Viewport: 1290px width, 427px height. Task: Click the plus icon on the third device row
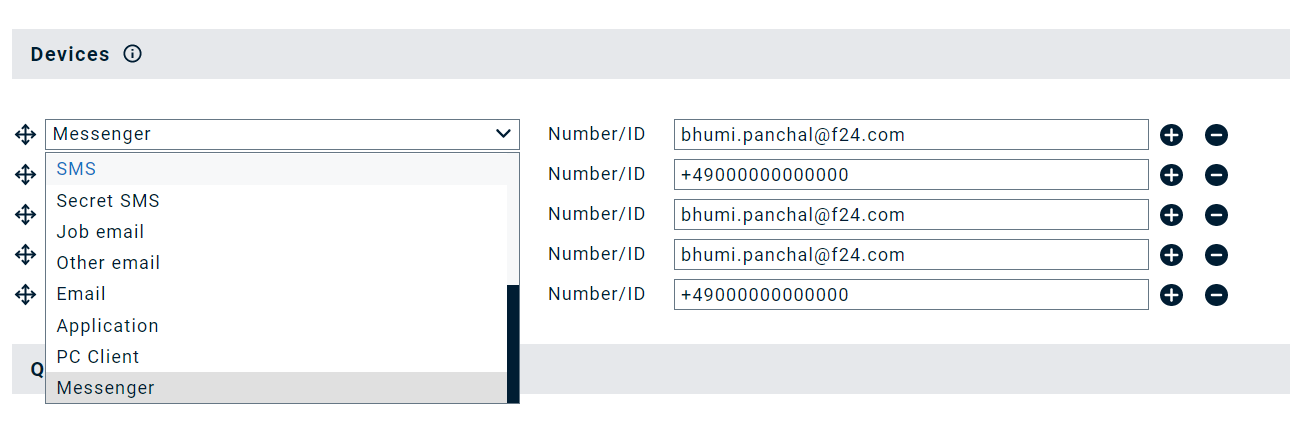click(x=1171, y=215)
